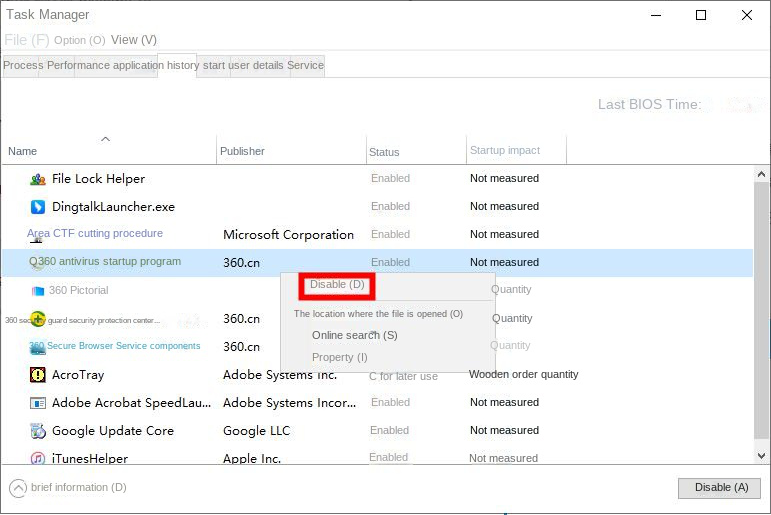Image resolution: width=771 pixels, height=515 pixels.
Task: Sort by Startup impact column
Action: 505,151
